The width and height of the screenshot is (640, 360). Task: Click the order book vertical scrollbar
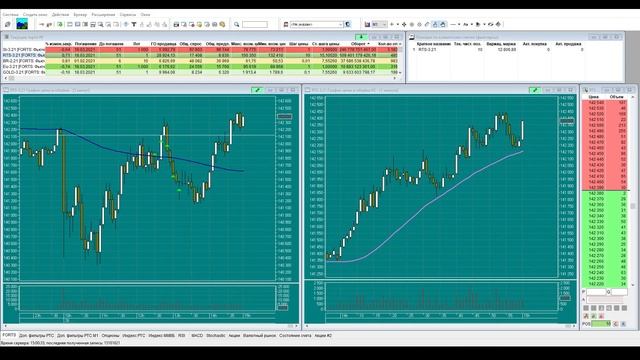633,191
